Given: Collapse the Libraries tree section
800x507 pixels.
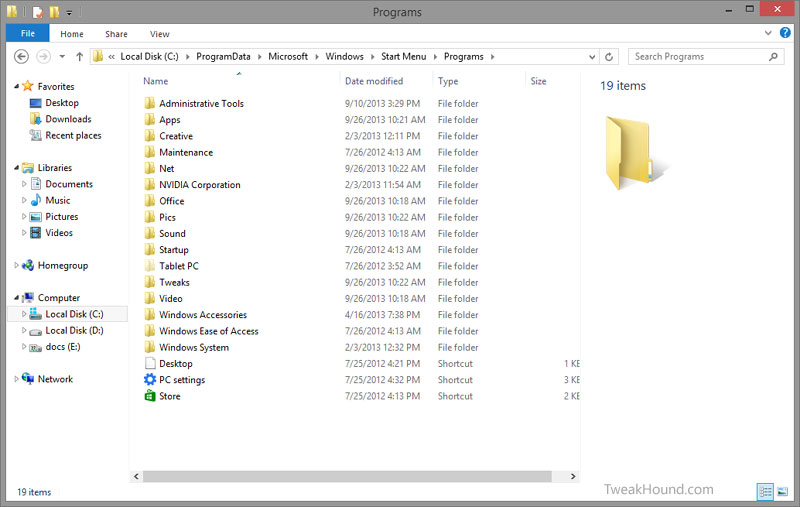Looking at the screenshot, I should pyautogui.click(x=16, y=167).
